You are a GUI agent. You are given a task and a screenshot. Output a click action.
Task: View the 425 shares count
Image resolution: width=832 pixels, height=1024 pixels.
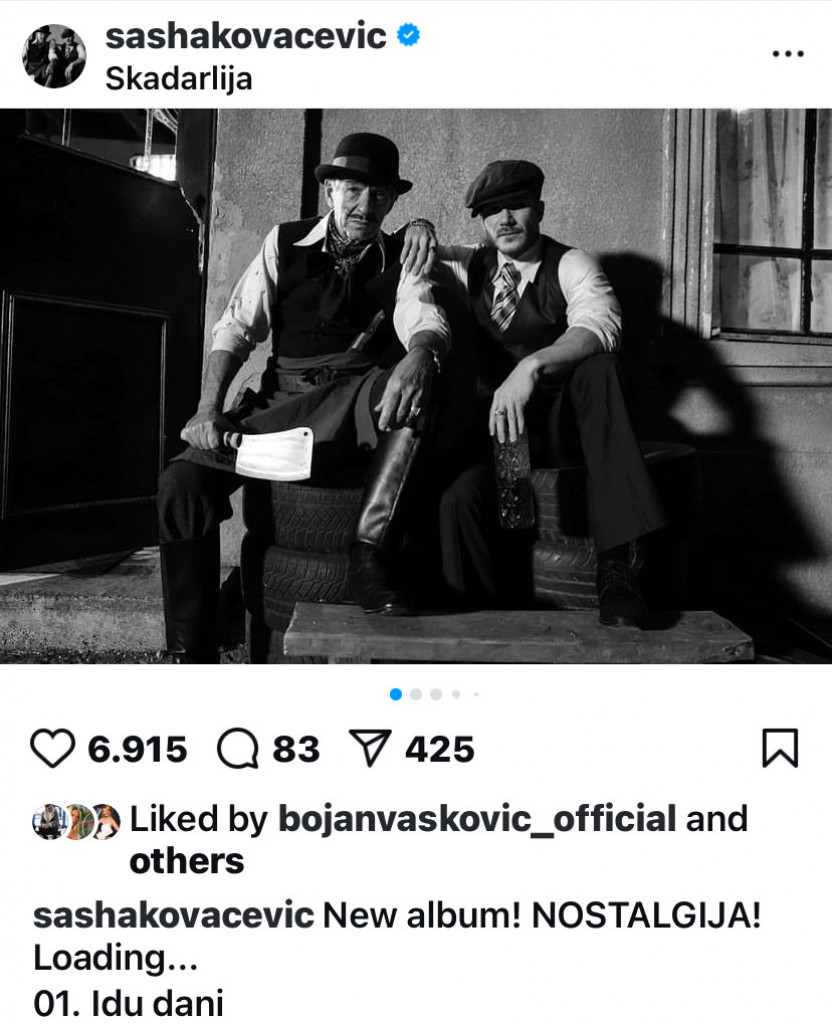tap(440, 749)
